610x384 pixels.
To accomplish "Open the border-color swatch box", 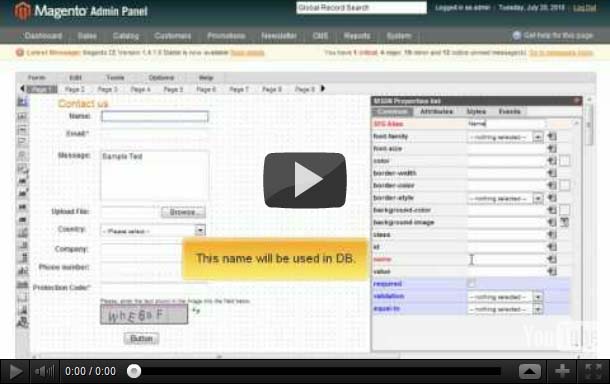I will [564, 185].
